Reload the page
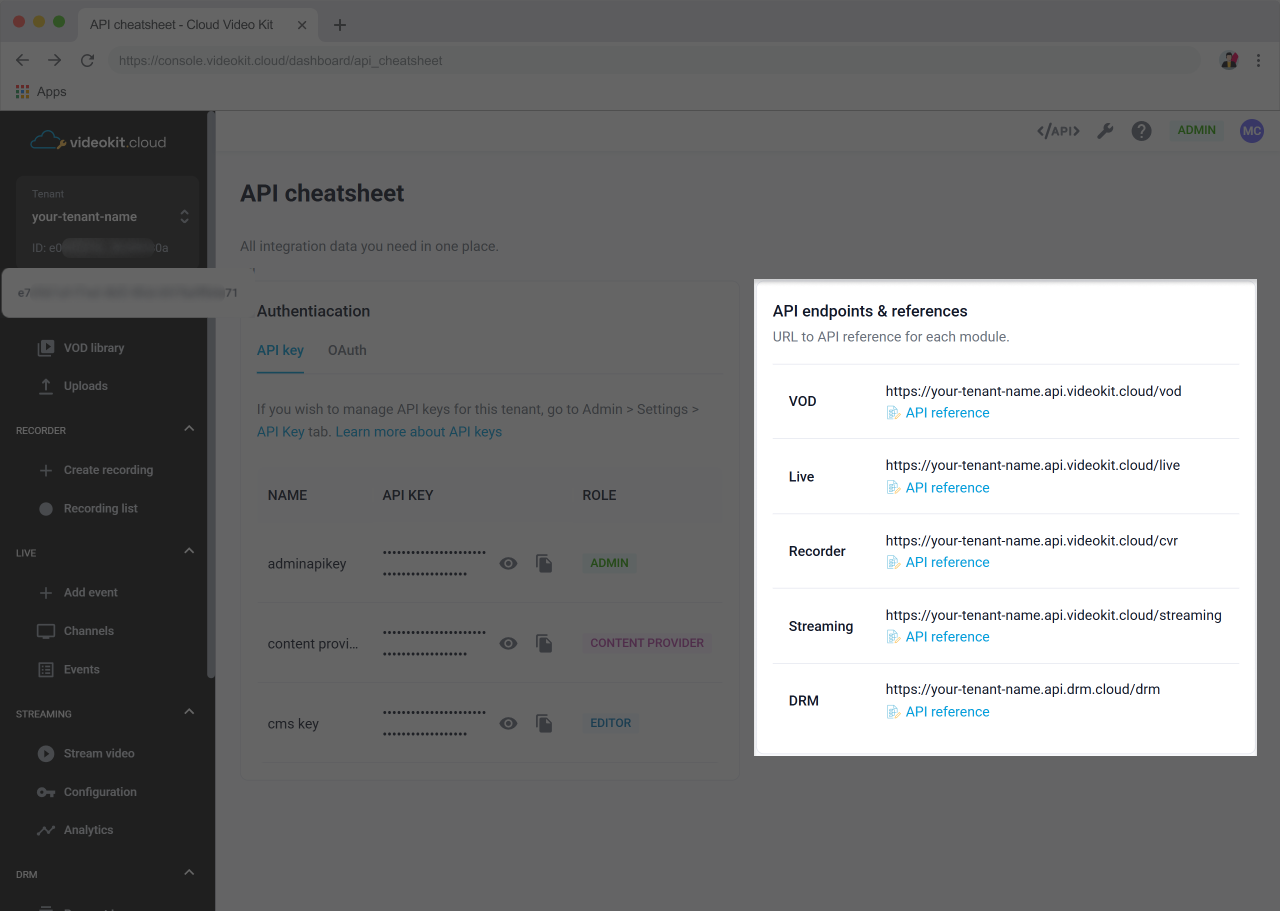This screenshot has height=911, width=1280. pyautogui.click(x=87, y=60)
